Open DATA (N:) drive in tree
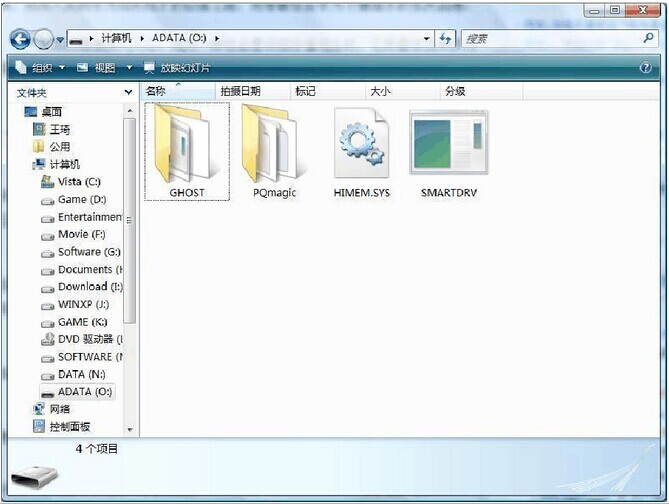 (81, 374)
